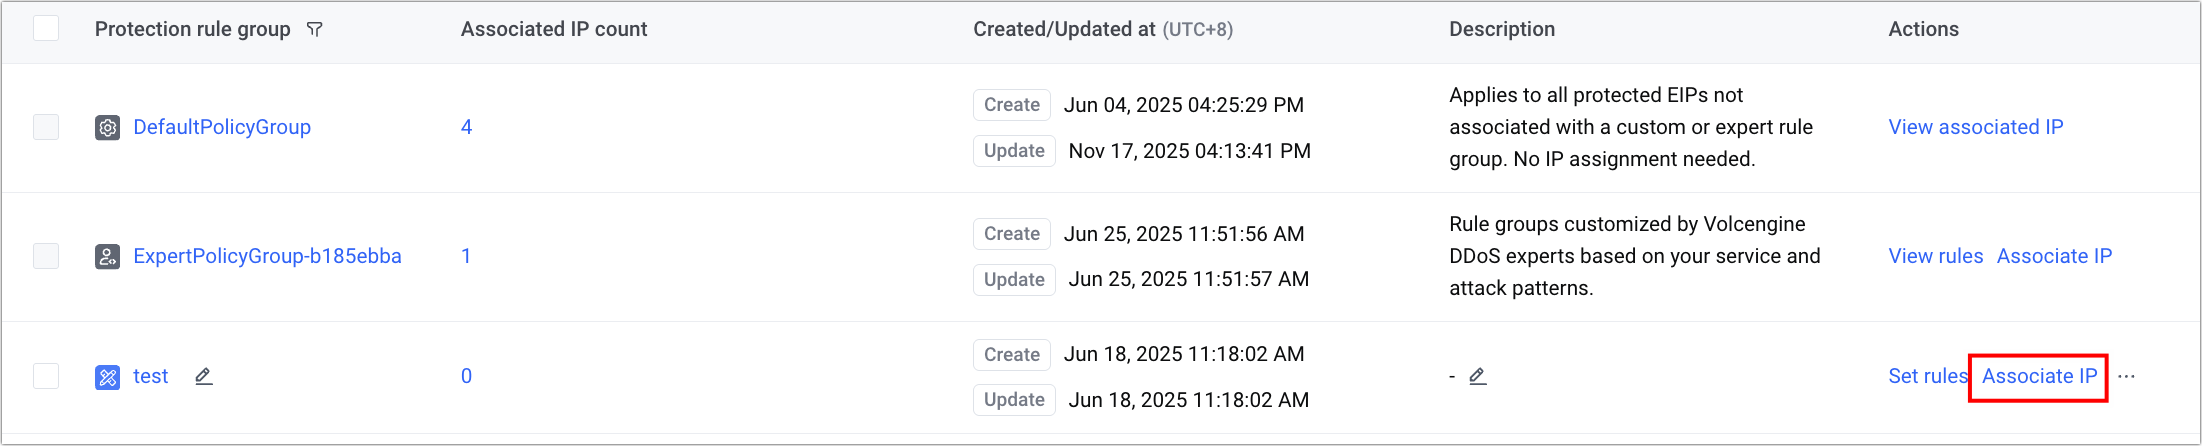Select the ExpertPolicyGroup-b185ebba row checkbox
2202x446 pixels.
pyautogui.click(x=46, y=256)
